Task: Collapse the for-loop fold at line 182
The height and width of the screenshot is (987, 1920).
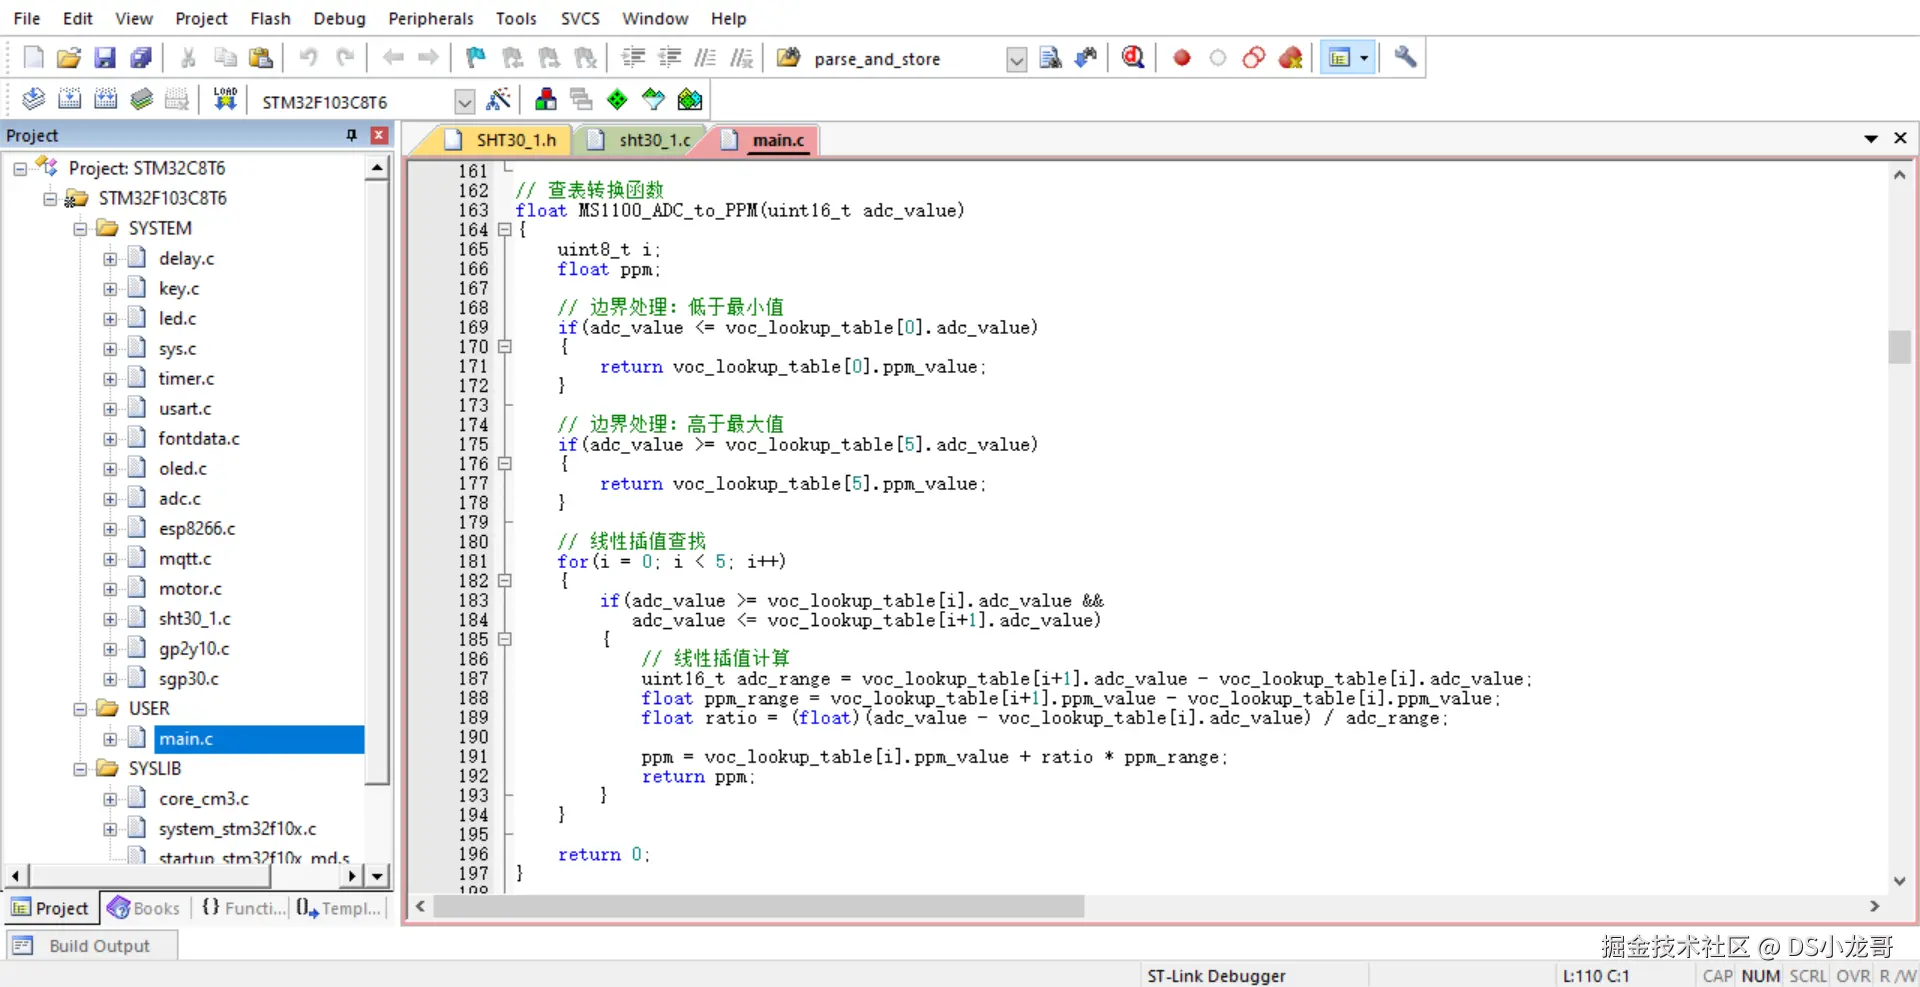Action: (505, 581)
